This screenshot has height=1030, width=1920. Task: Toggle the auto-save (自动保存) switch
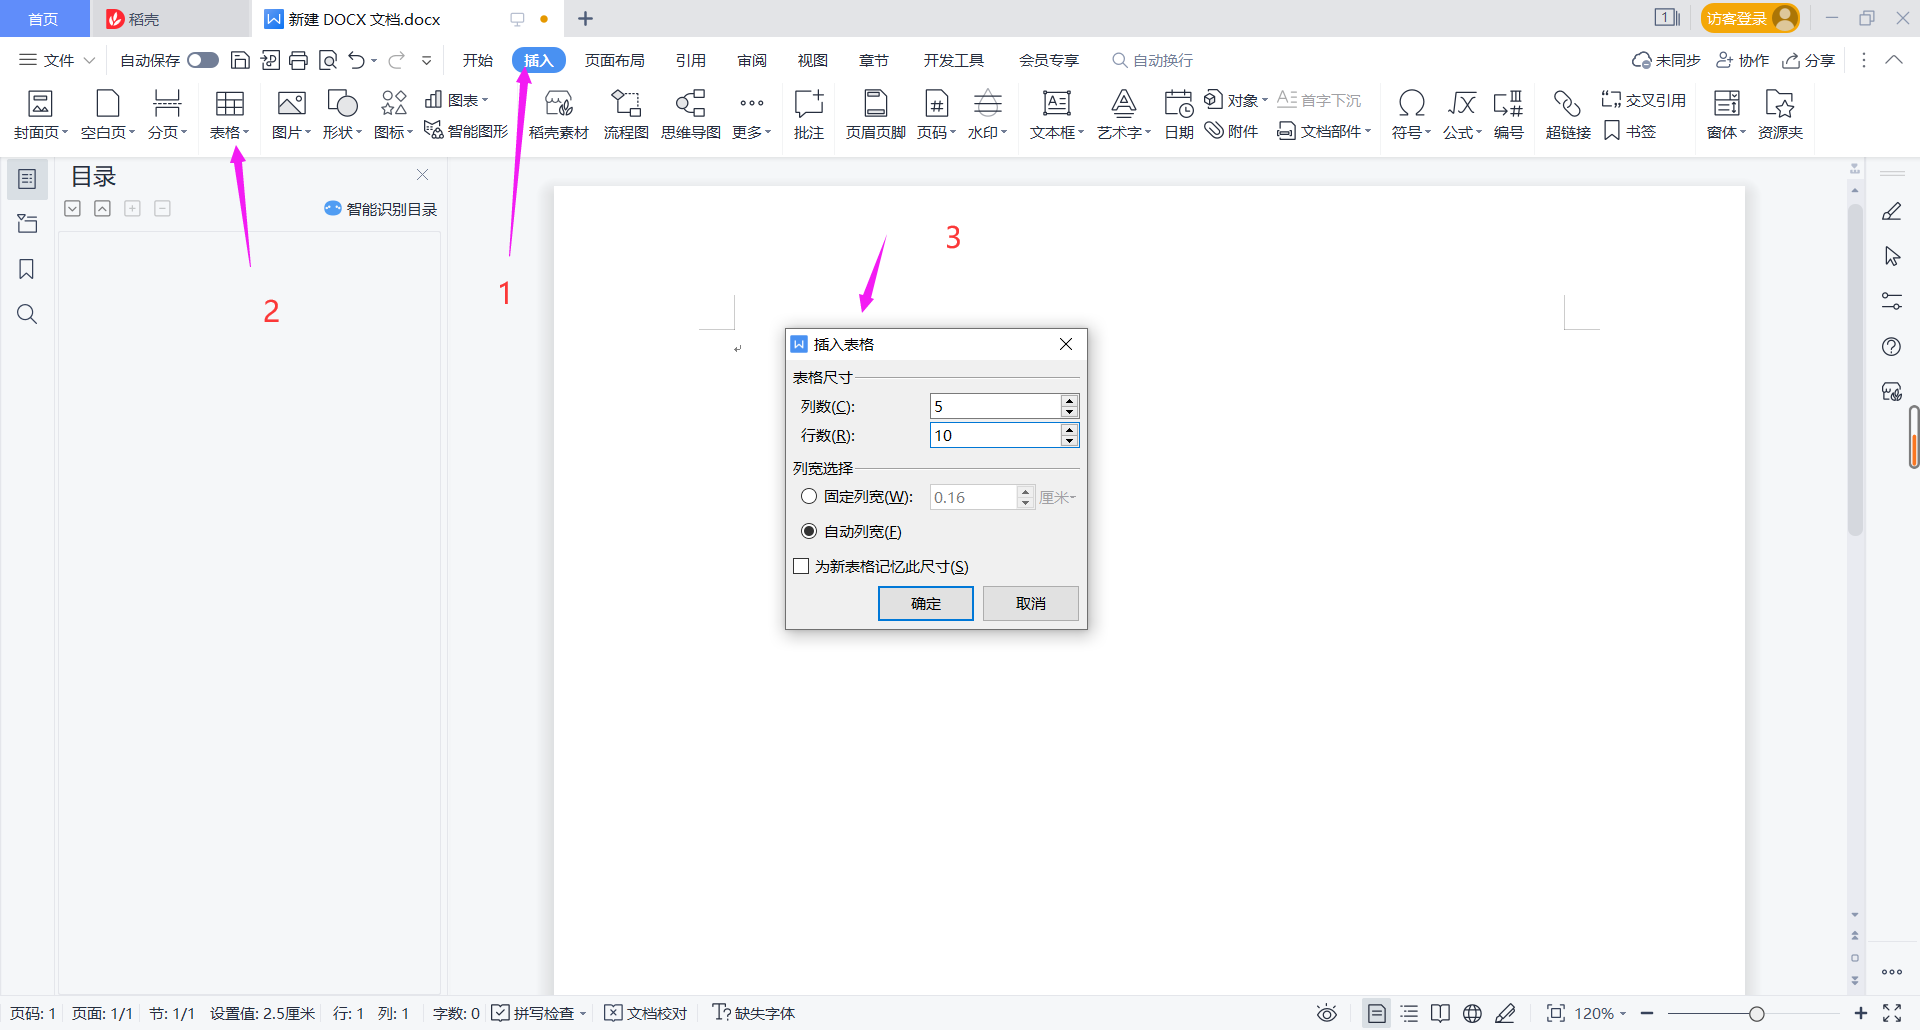pos(203,60)
